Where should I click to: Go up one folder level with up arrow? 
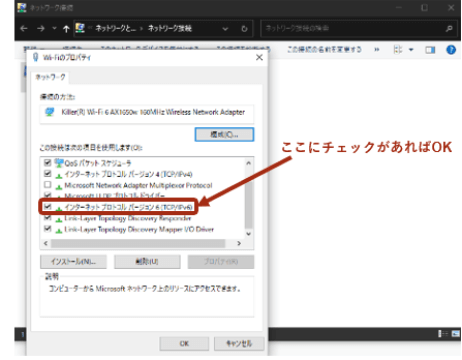point(66,29)
